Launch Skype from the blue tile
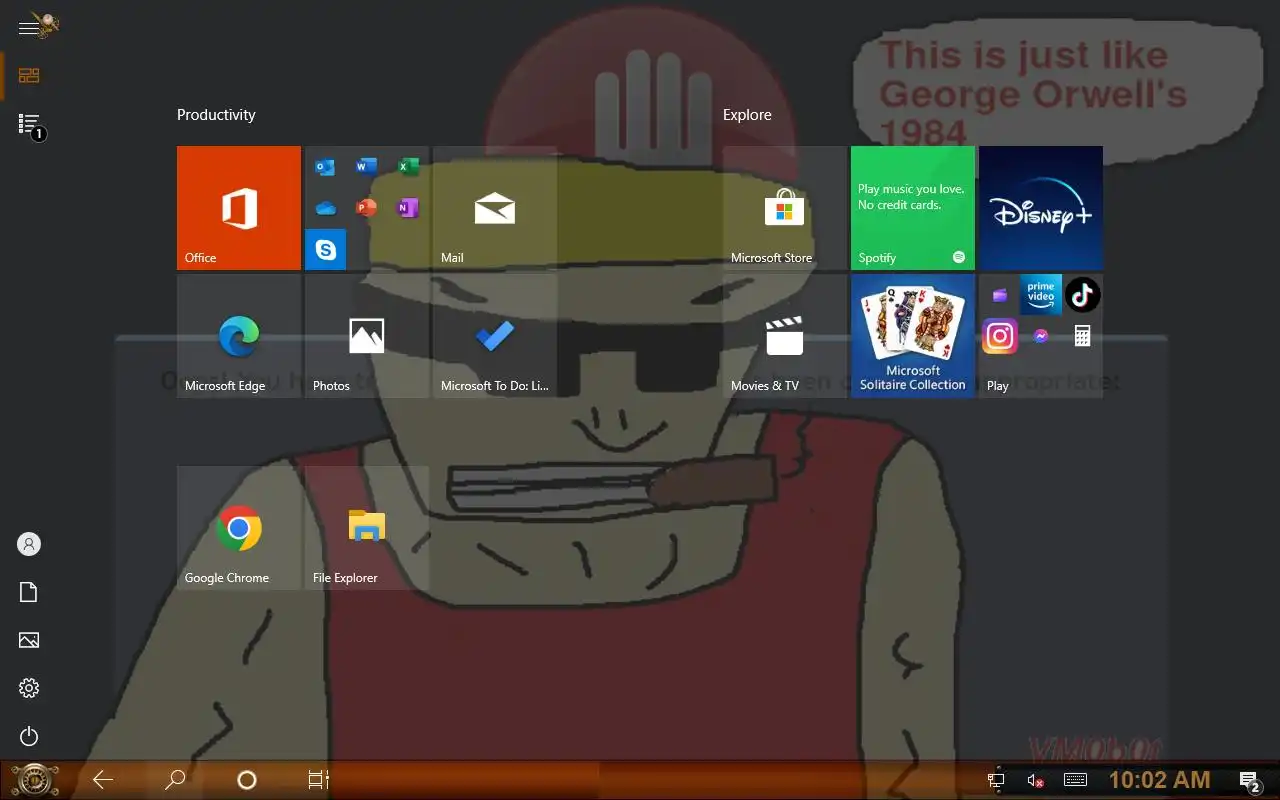This screenshot has height=800, width=1280. (x=325, y=249)
